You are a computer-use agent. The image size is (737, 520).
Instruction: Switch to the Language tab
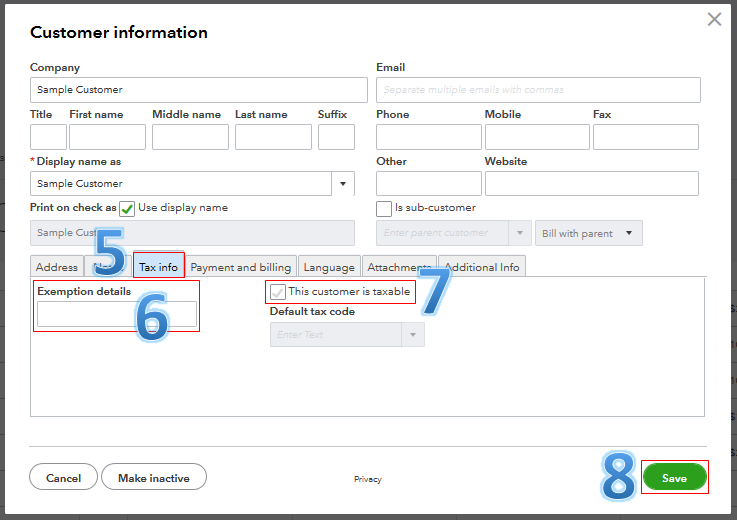[329, 267]
